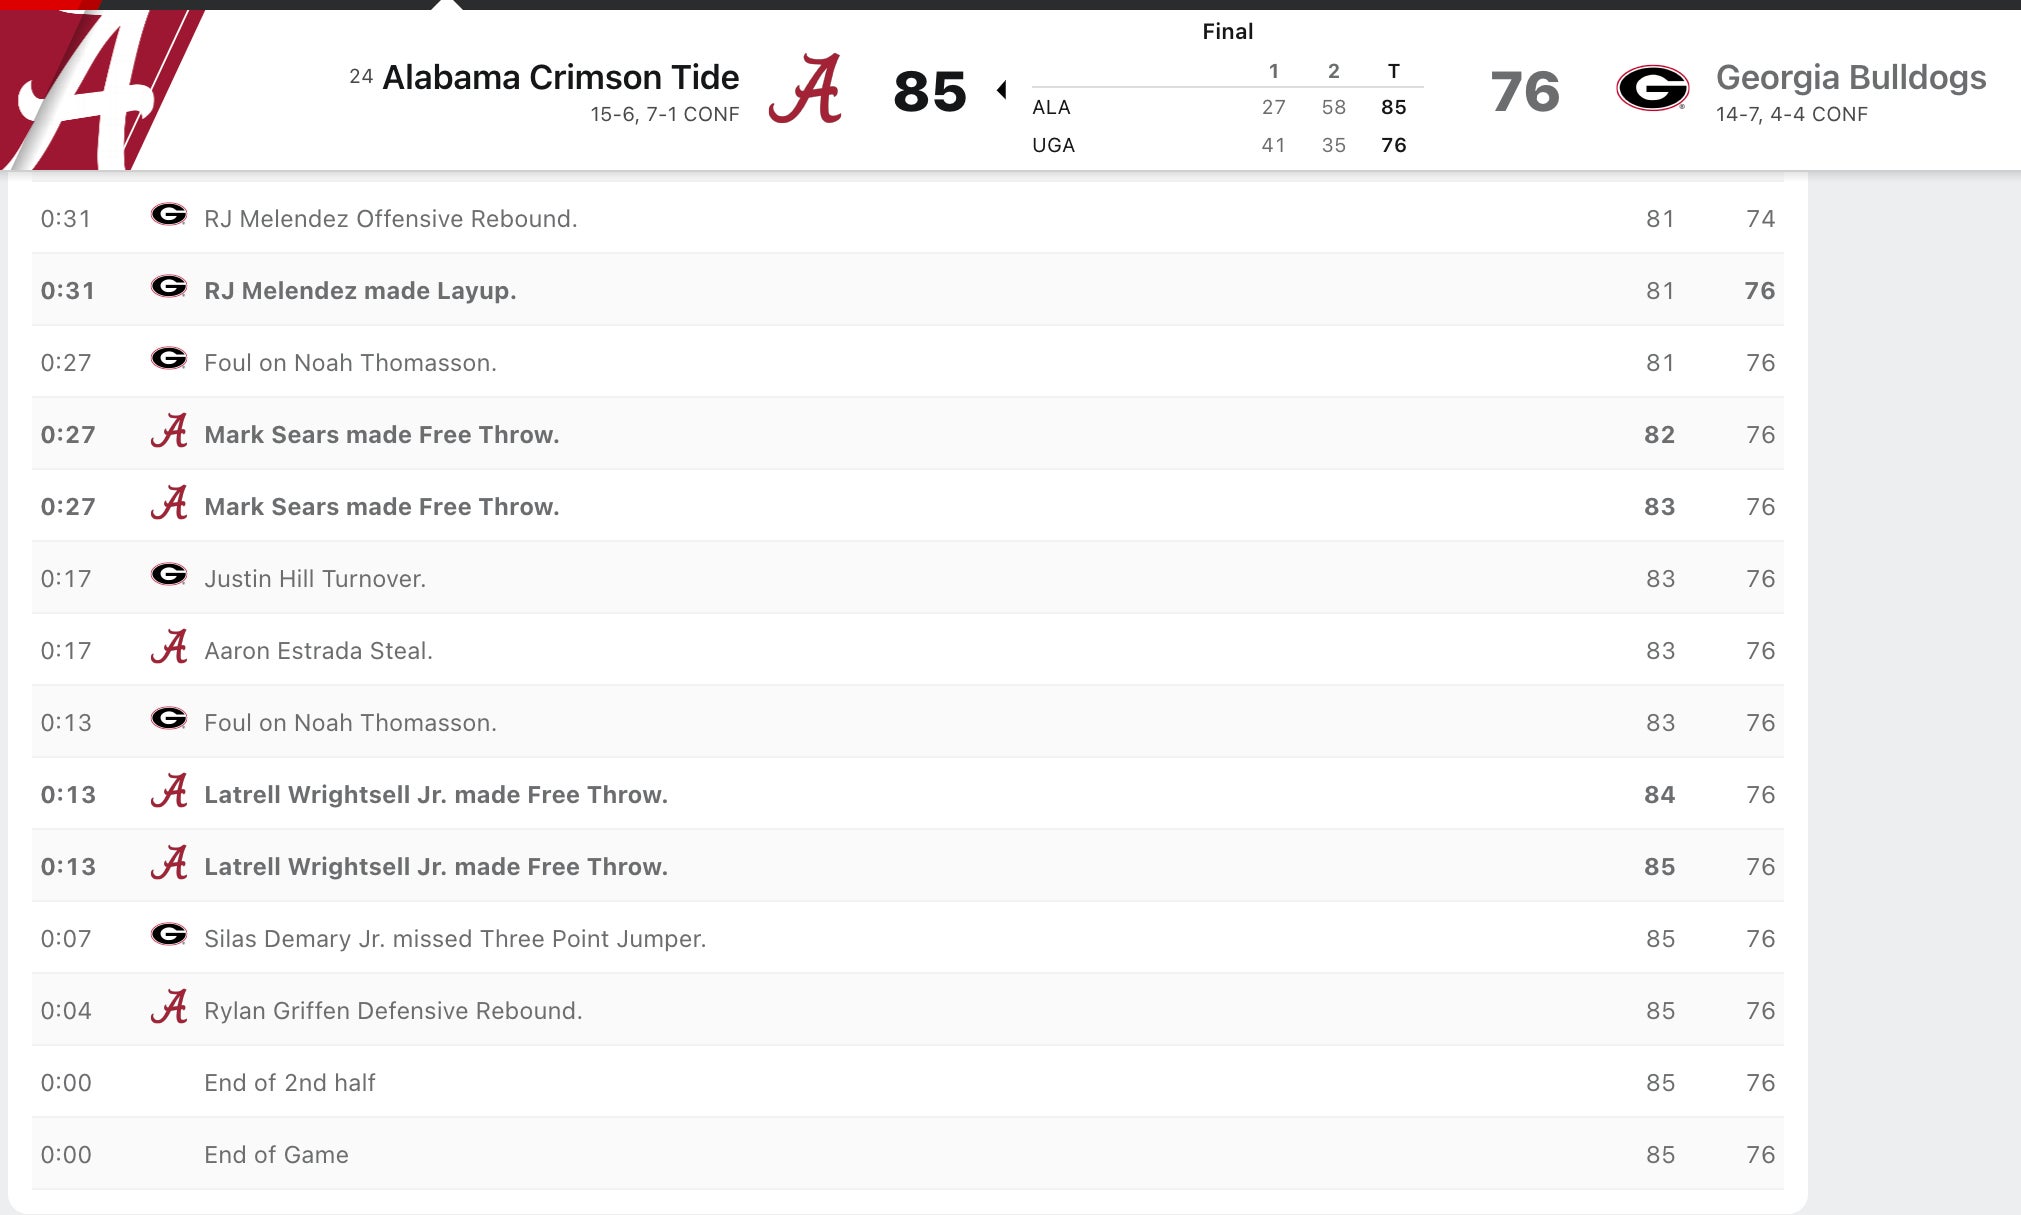
Task: Open the Georgia Bulldogs team page link
Action: (1850, 78)
